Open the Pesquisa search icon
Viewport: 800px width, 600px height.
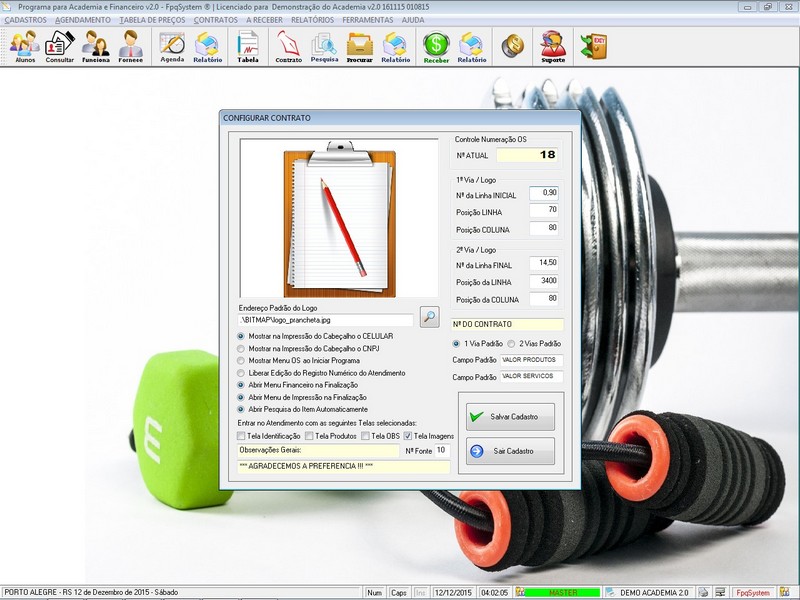point(324,46)
